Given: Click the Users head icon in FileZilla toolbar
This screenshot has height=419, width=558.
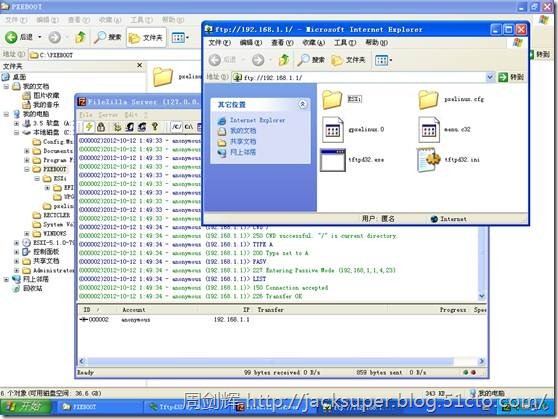Looking at the screenshot, I should (130, 126).
